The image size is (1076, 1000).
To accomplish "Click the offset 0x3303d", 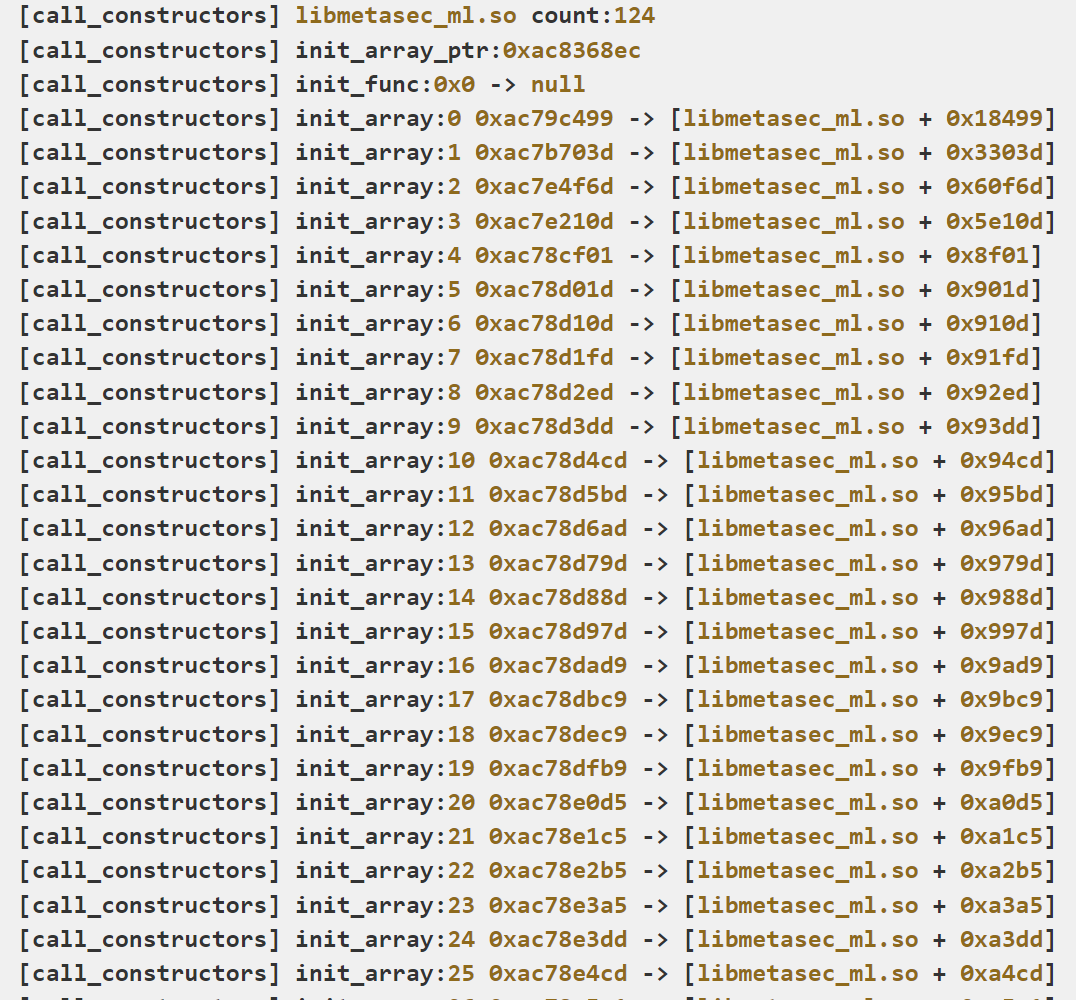I will [994, 152].
